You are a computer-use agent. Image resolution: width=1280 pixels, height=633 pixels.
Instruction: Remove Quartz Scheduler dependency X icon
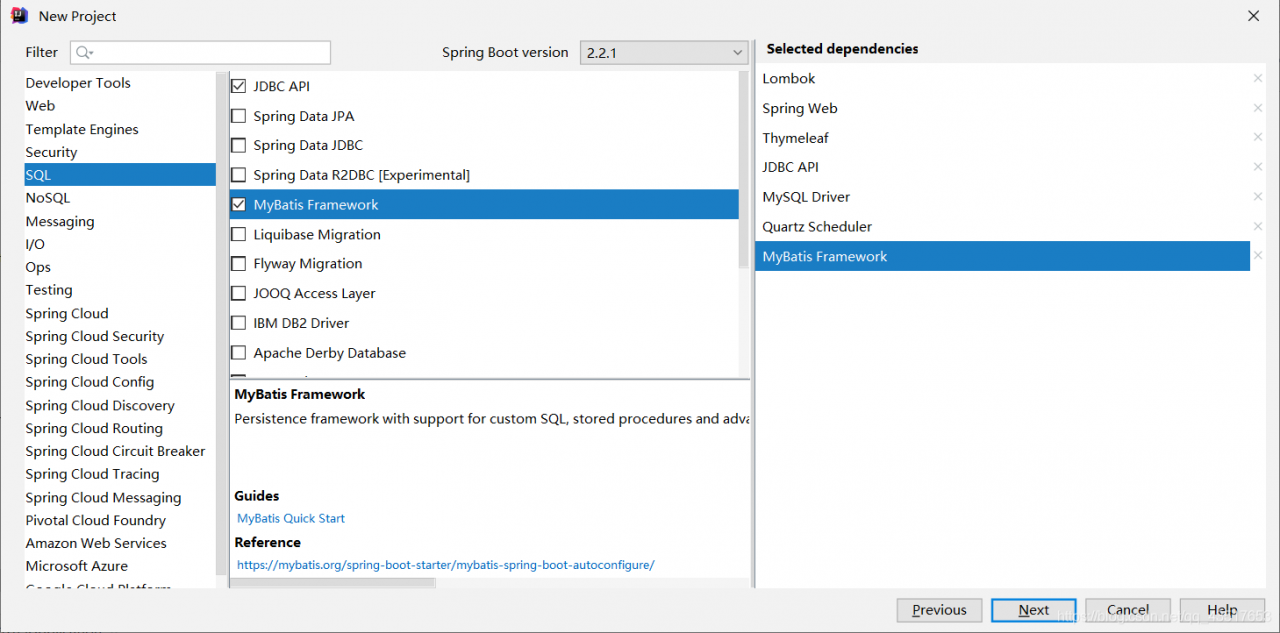tap(1258, 227)
